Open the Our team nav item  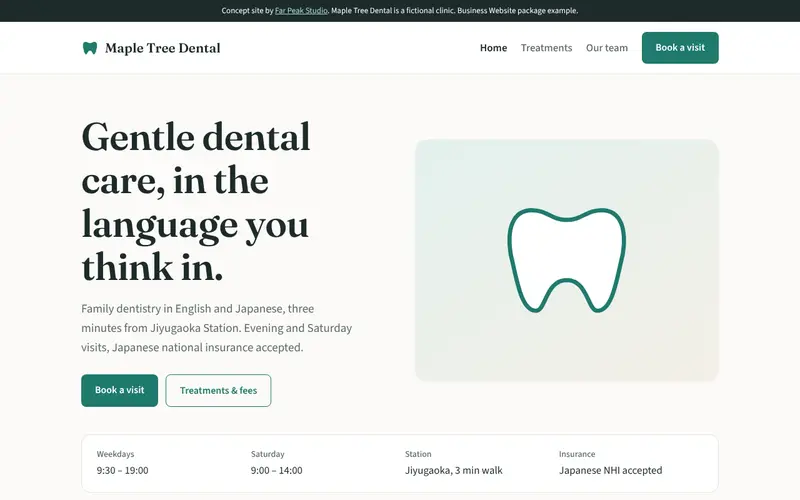607,48
